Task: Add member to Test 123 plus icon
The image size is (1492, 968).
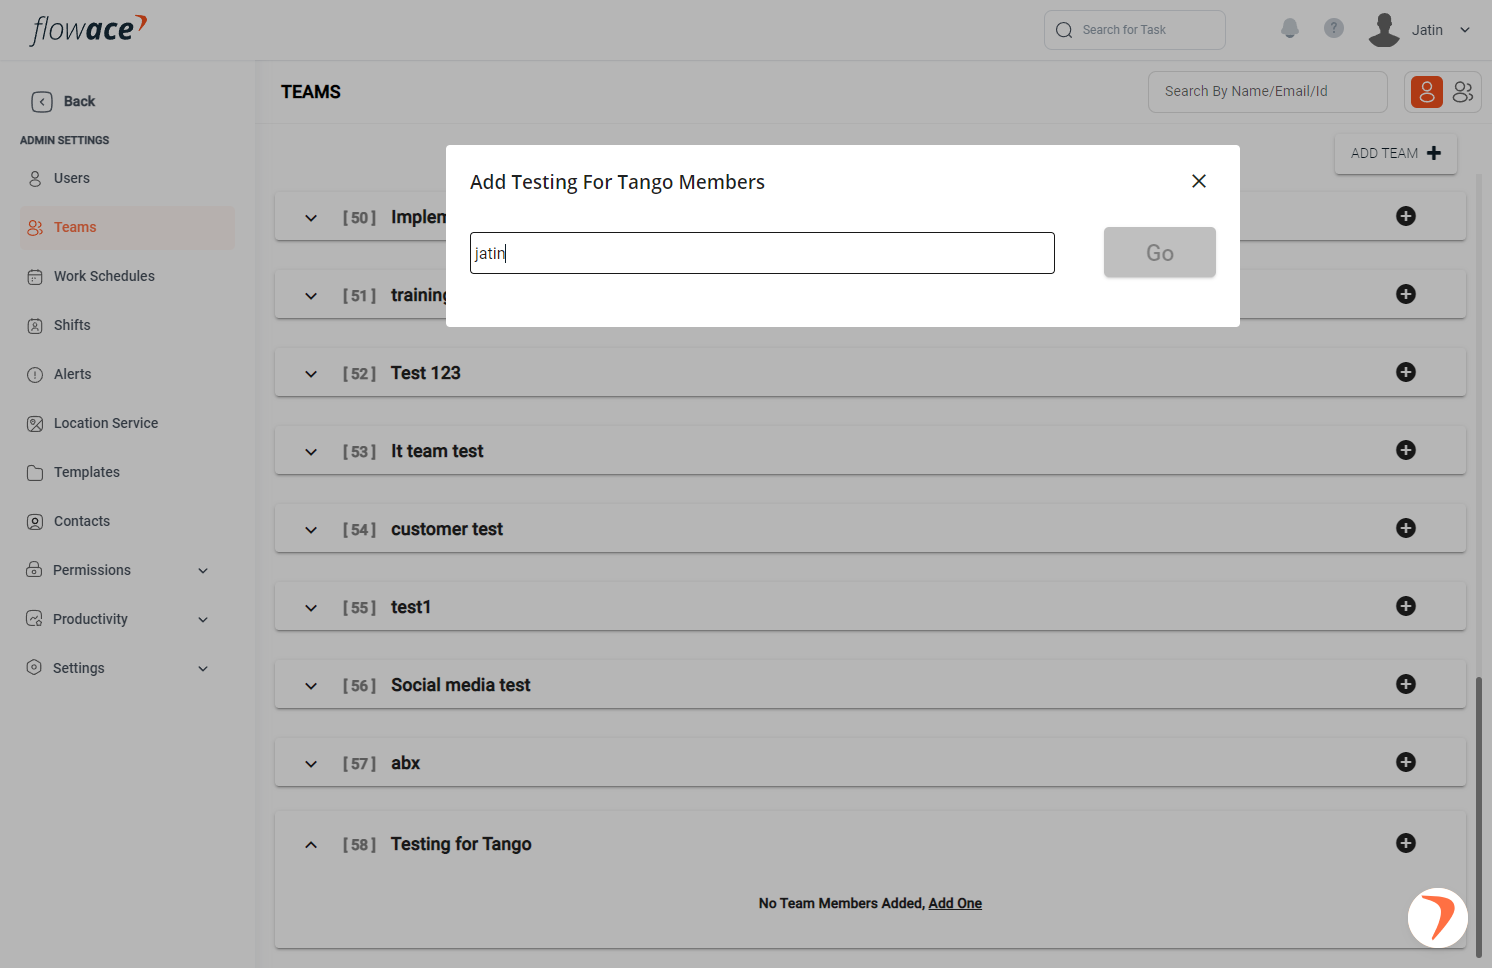Action: 1406,372
